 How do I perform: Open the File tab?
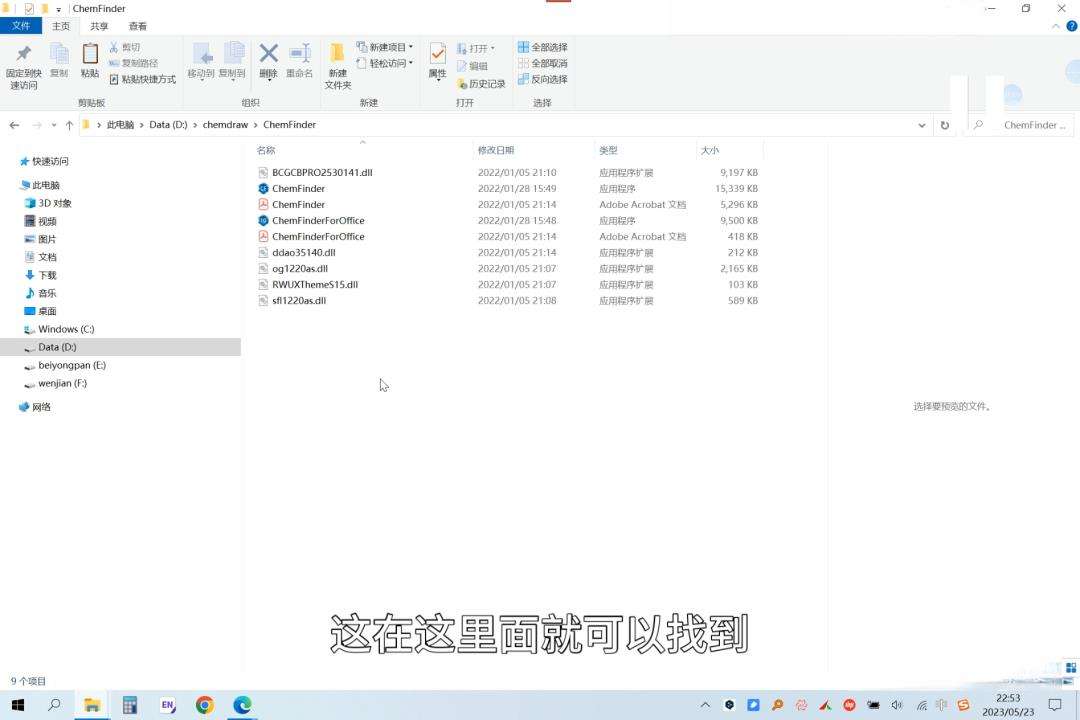point(21,26)
